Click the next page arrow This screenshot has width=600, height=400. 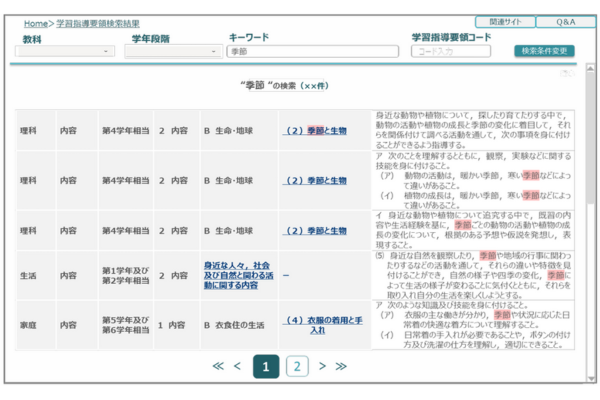[322, 366]
